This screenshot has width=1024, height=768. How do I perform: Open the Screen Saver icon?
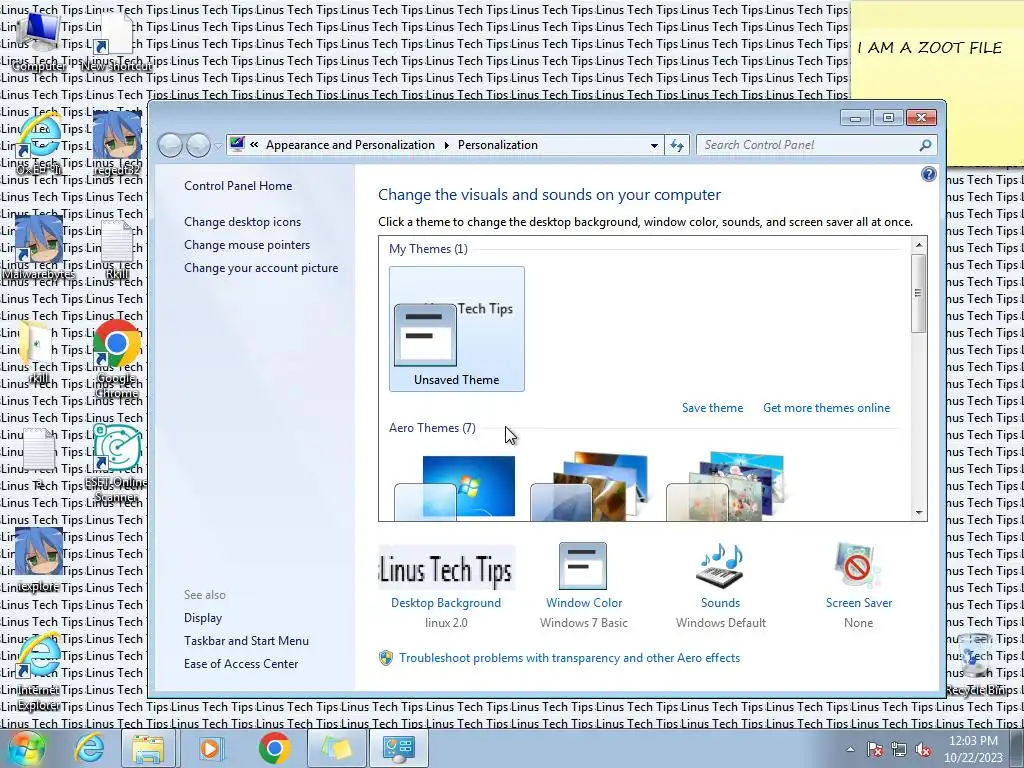pyautogui.click(x=857, y=566)
